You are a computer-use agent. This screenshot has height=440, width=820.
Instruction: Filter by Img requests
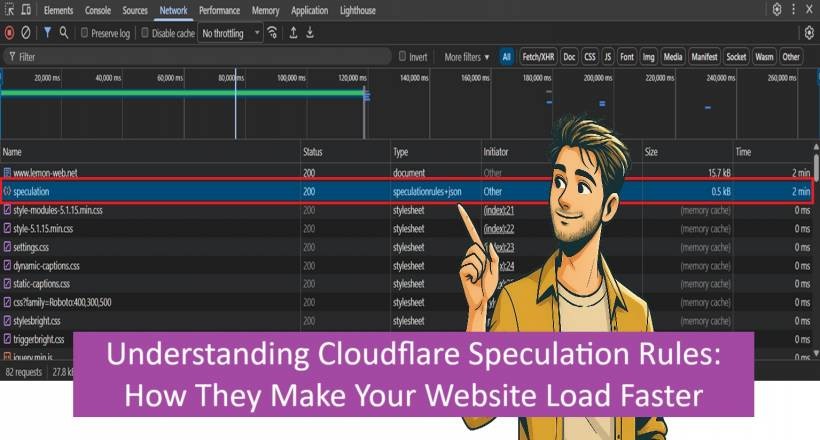click(648, 57)
